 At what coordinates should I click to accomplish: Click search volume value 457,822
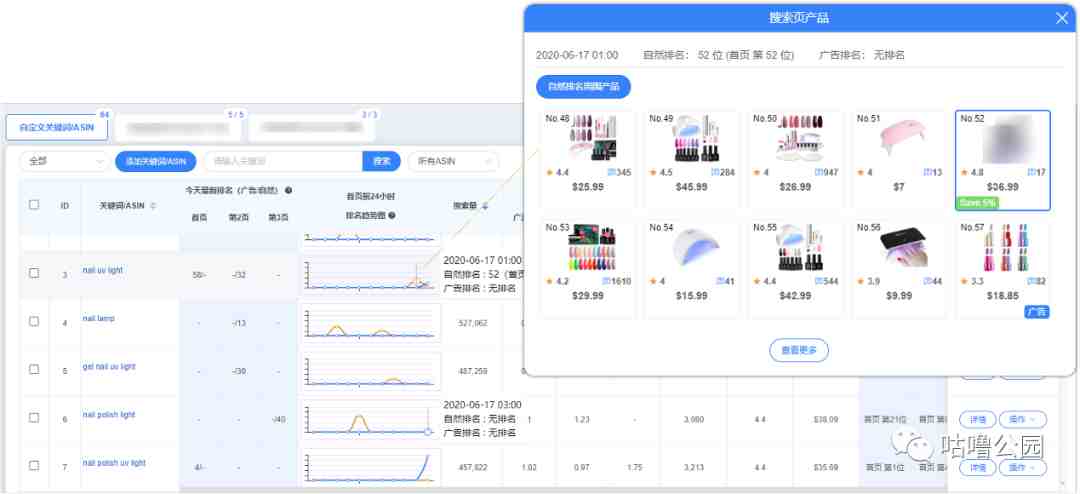(472, 467)
